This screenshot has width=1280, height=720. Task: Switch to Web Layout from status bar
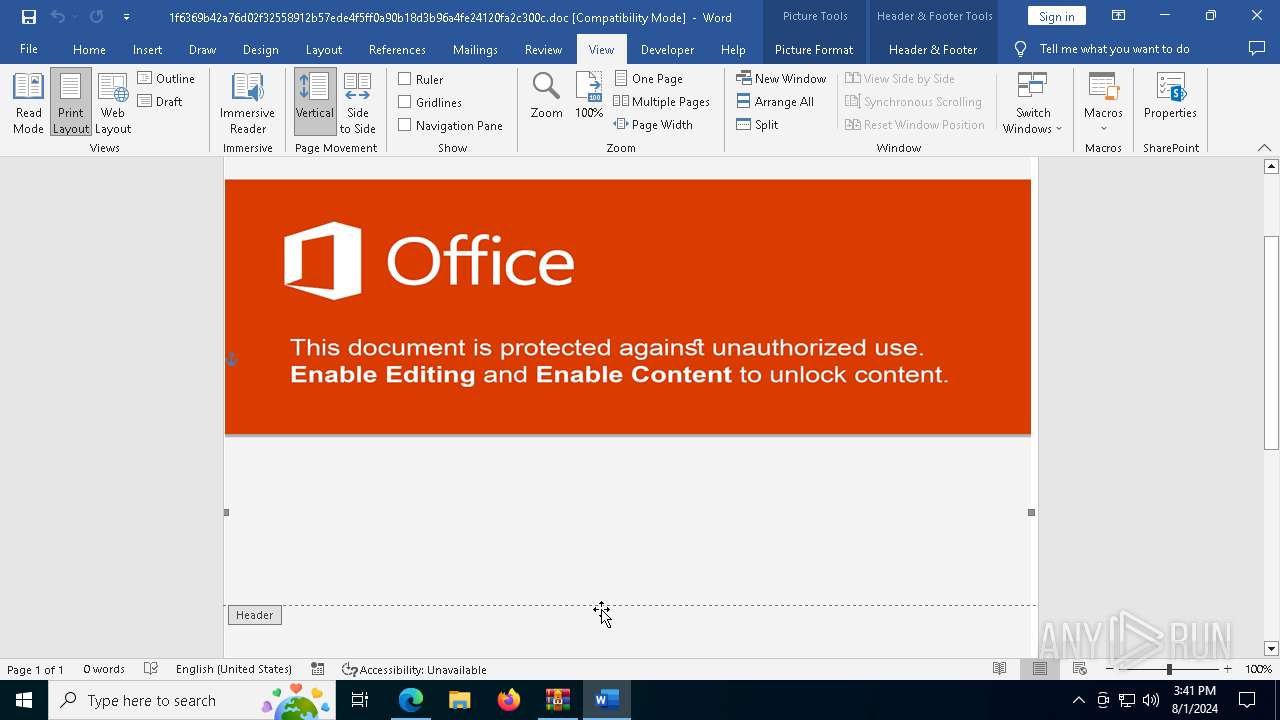tap(1079, 669)
